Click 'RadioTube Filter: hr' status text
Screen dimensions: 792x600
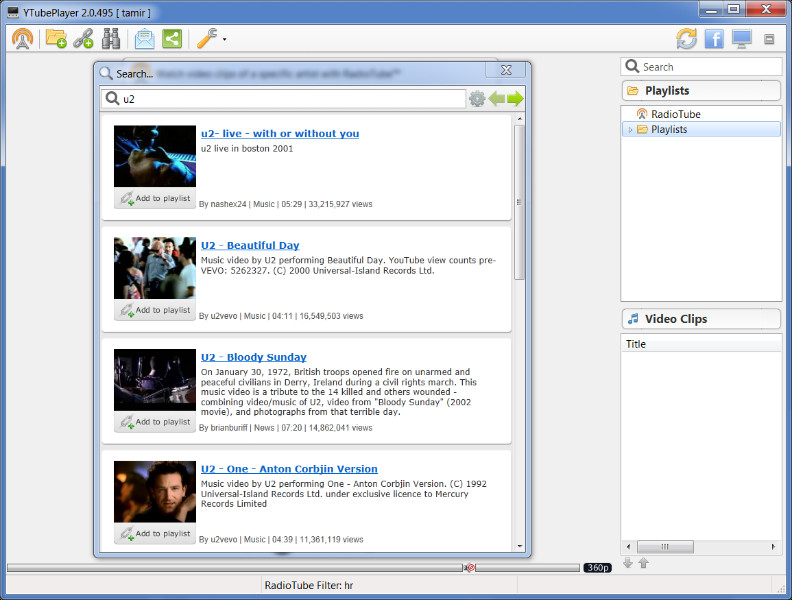coord(309,585)
